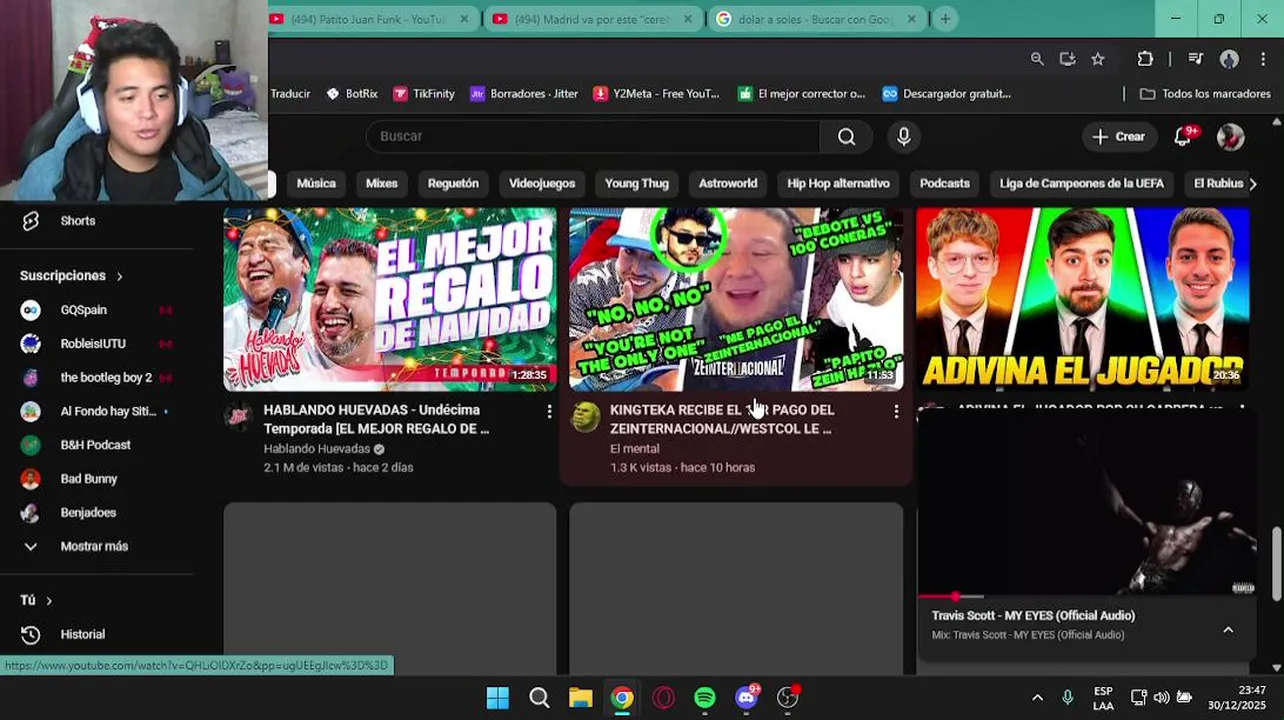Click the install/cast icon in address bar
1284x720 pixels.
[x=1067, y=59]
